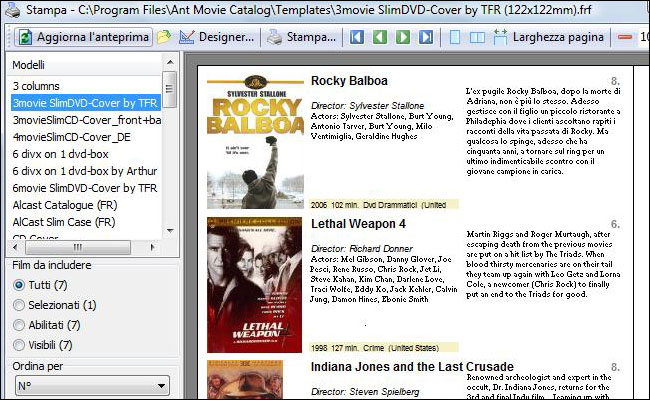Screen dimensions: 650x400
Task: Switch to two-page view
Action: point(477,37)
